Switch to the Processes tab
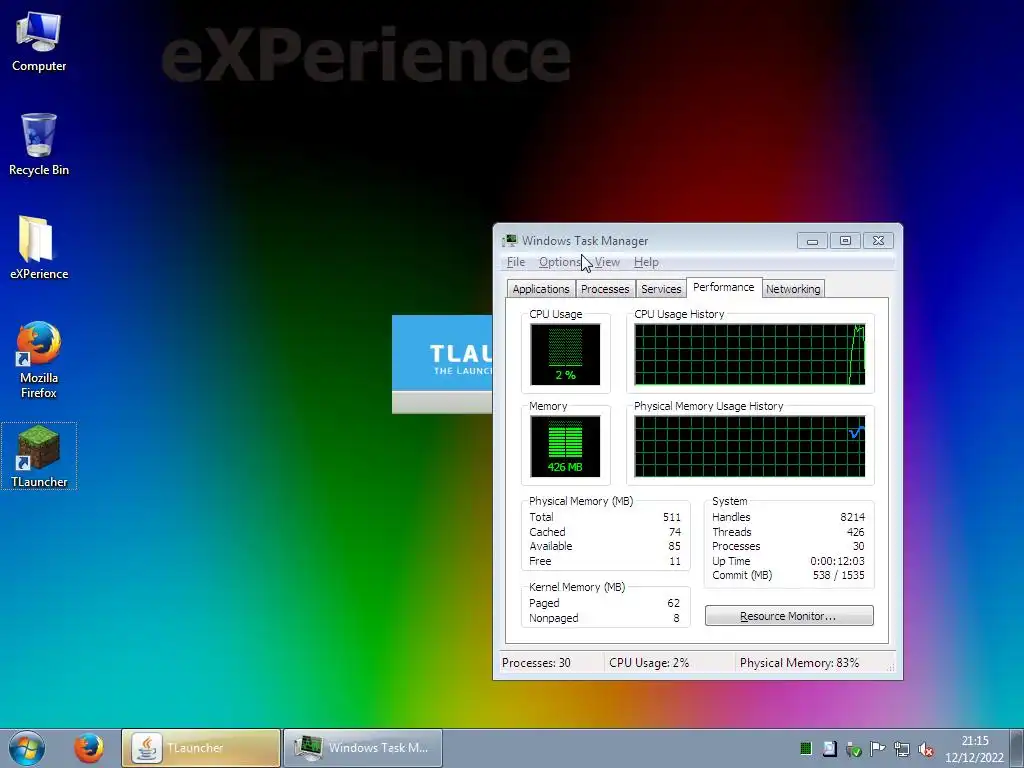This screenshot has height=768, width=1024. tap(605, 289)
